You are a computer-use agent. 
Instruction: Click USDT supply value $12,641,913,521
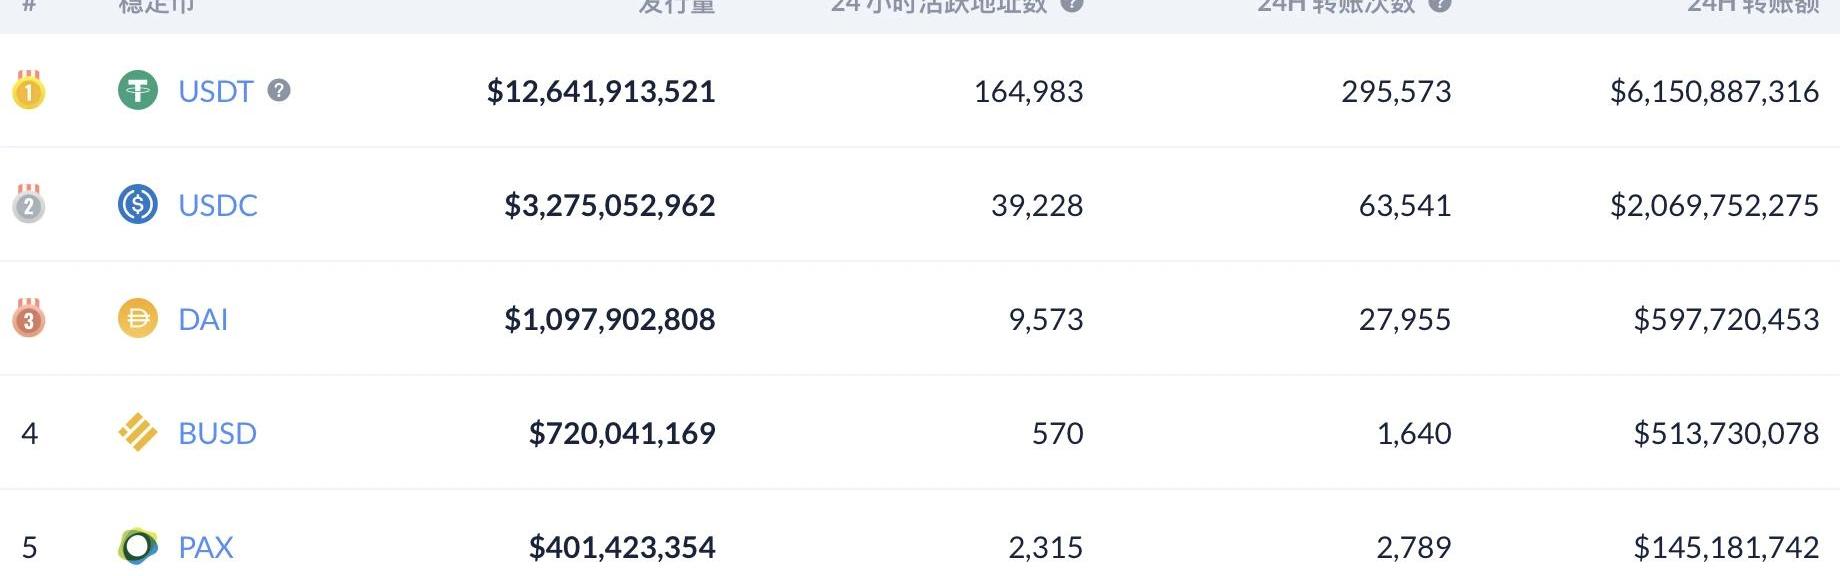point(601,92)
